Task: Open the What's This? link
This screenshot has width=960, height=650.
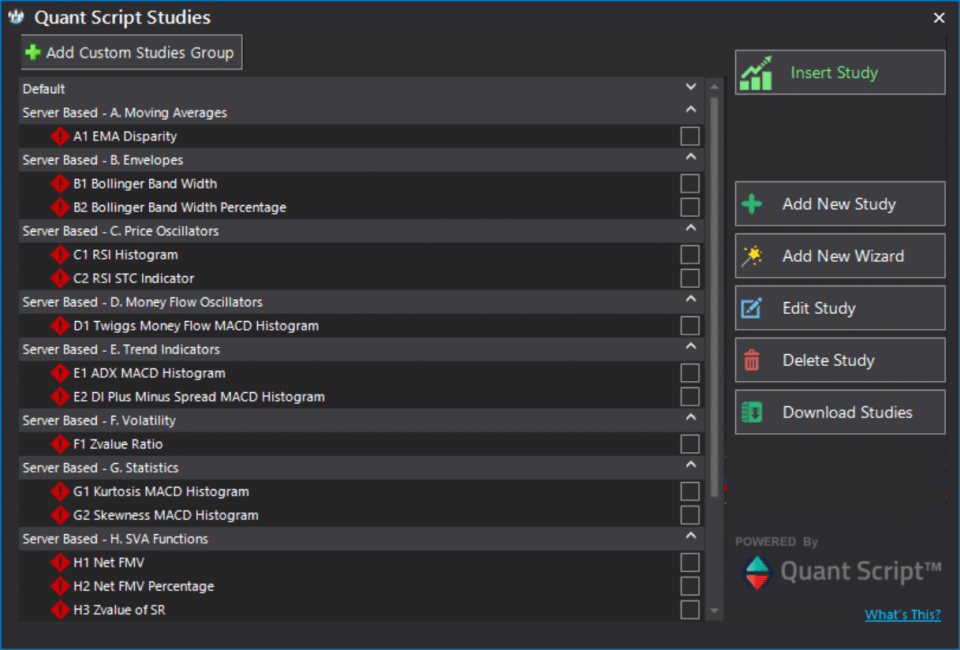Action: (x=902, y=614)
